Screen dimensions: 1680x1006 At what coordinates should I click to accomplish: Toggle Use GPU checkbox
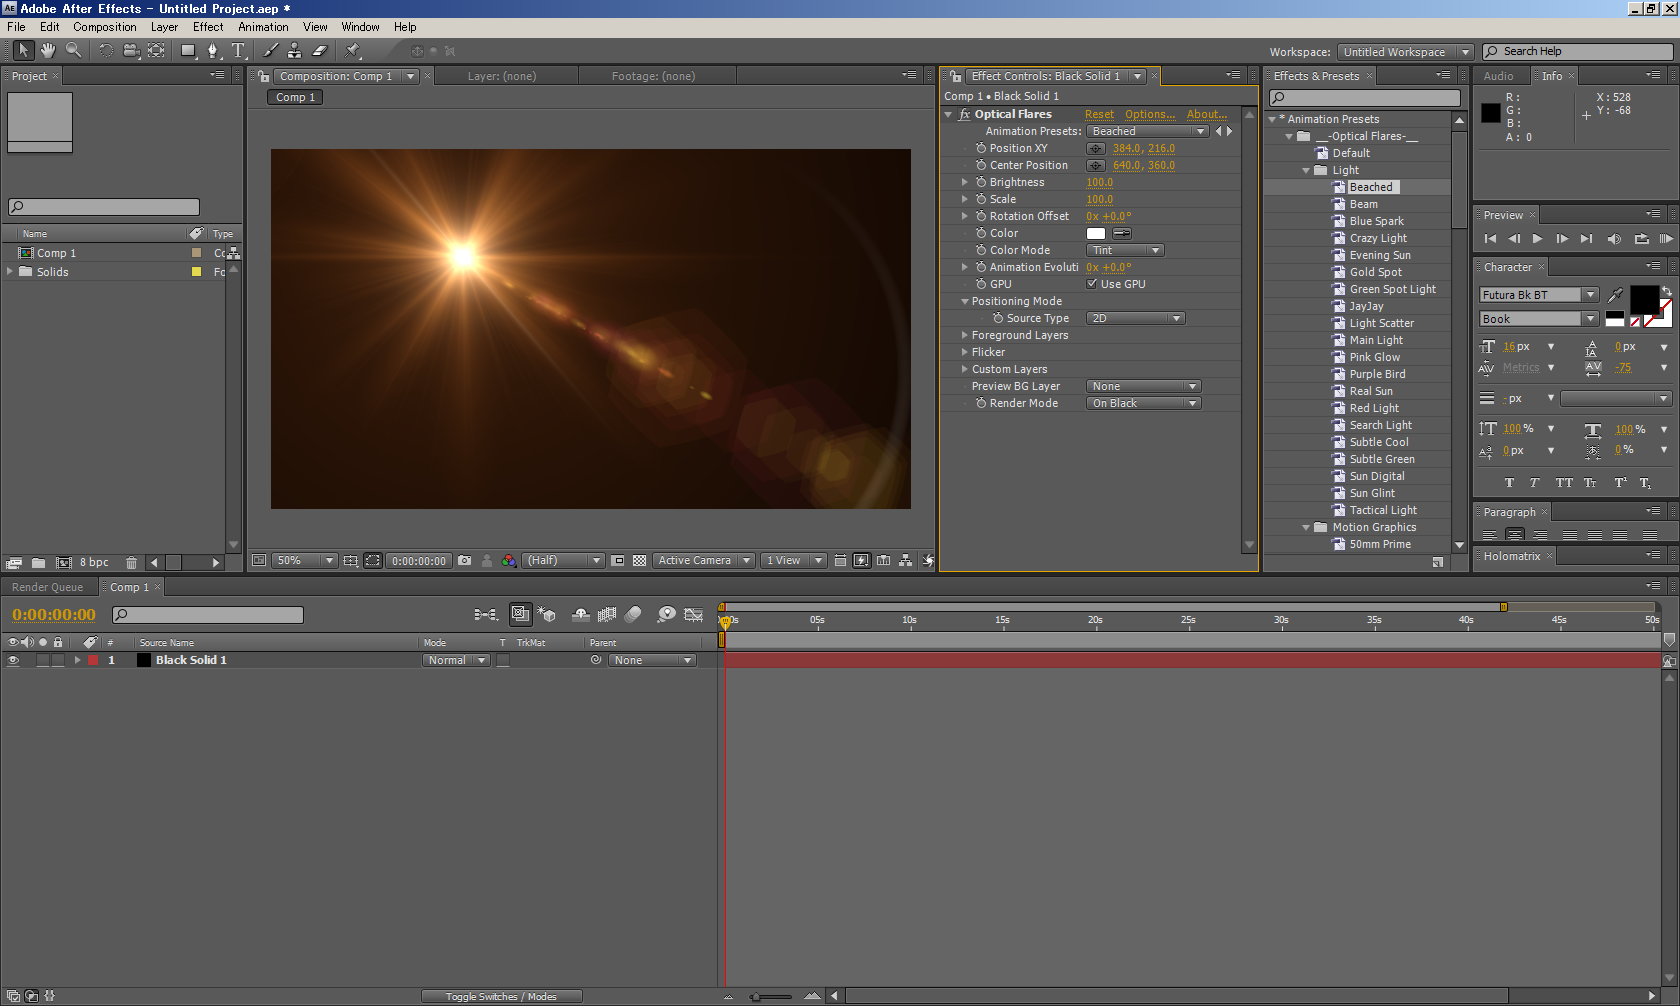tap(1092, 284)
